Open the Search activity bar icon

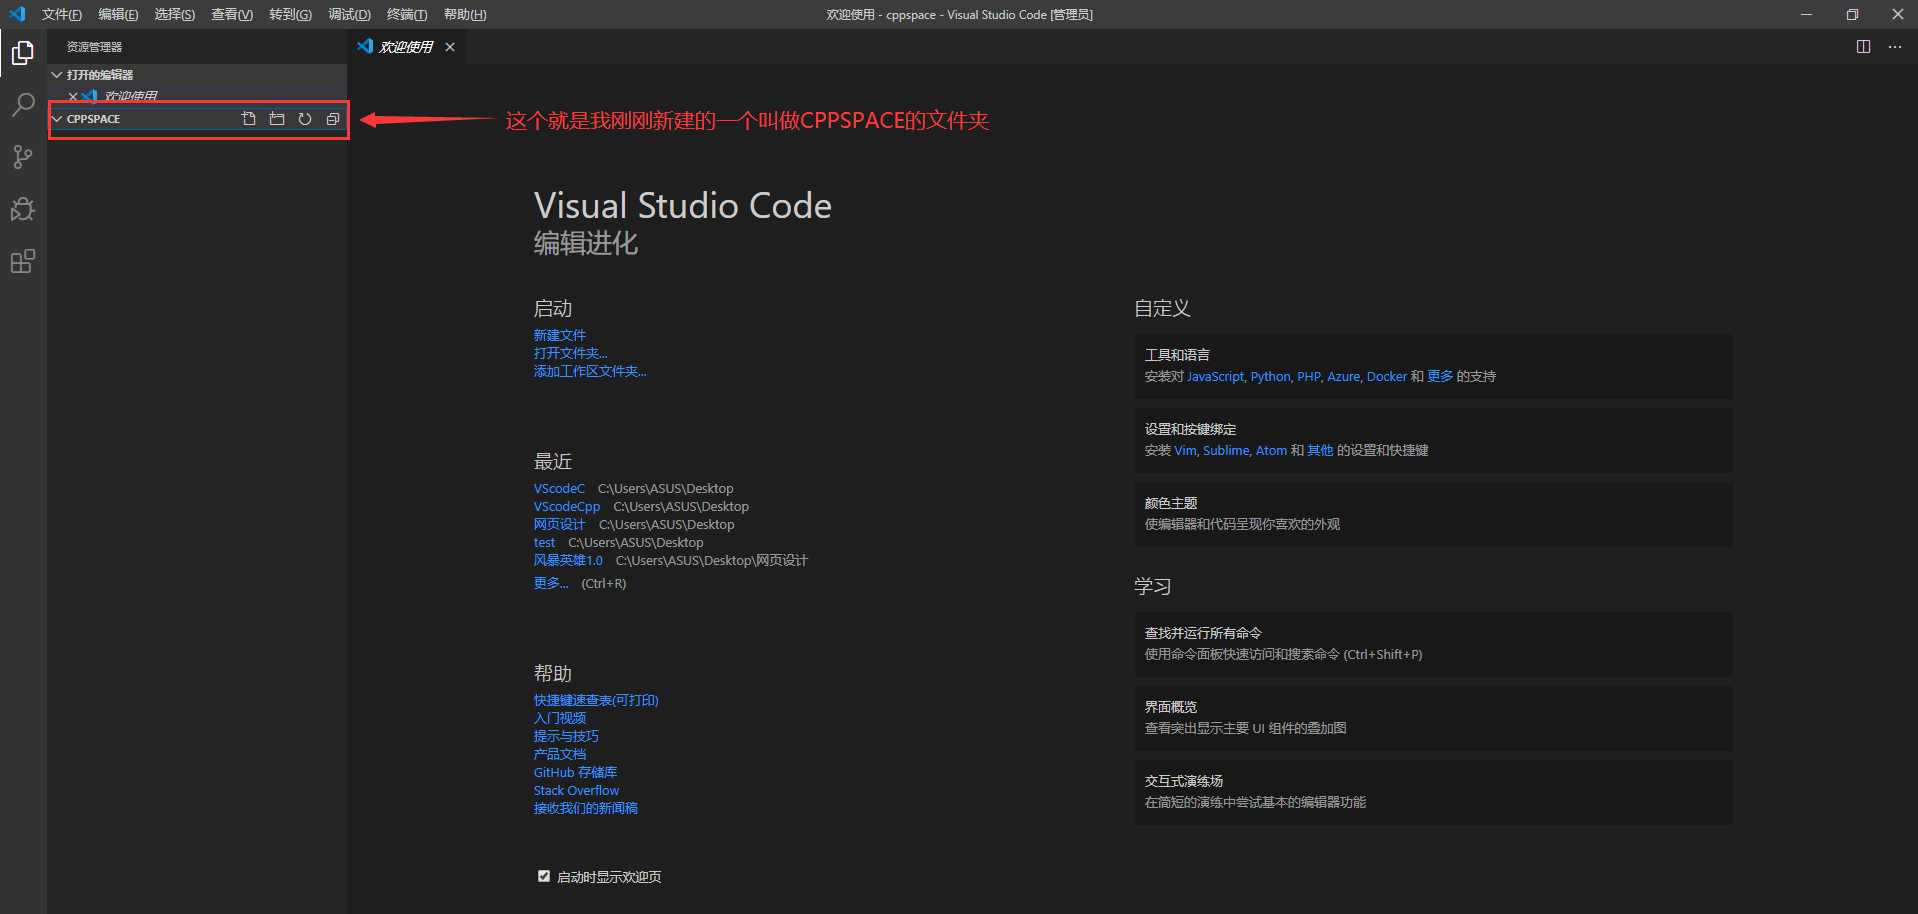23,105
